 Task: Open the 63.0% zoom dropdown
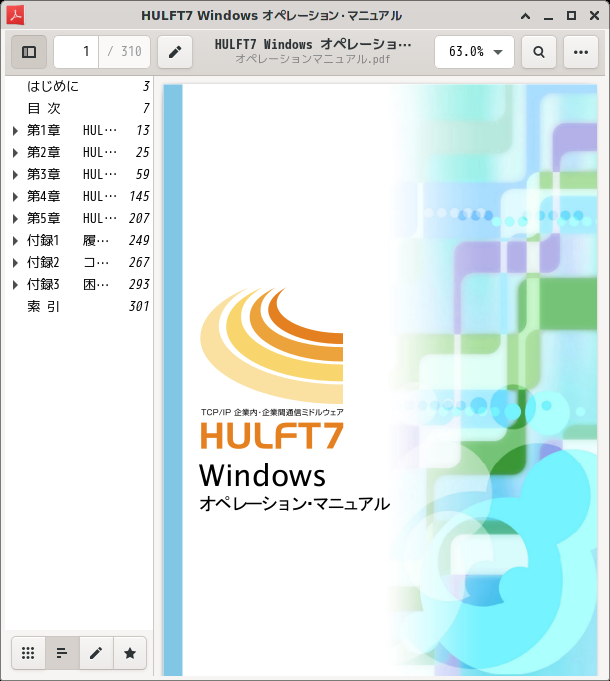474,52
